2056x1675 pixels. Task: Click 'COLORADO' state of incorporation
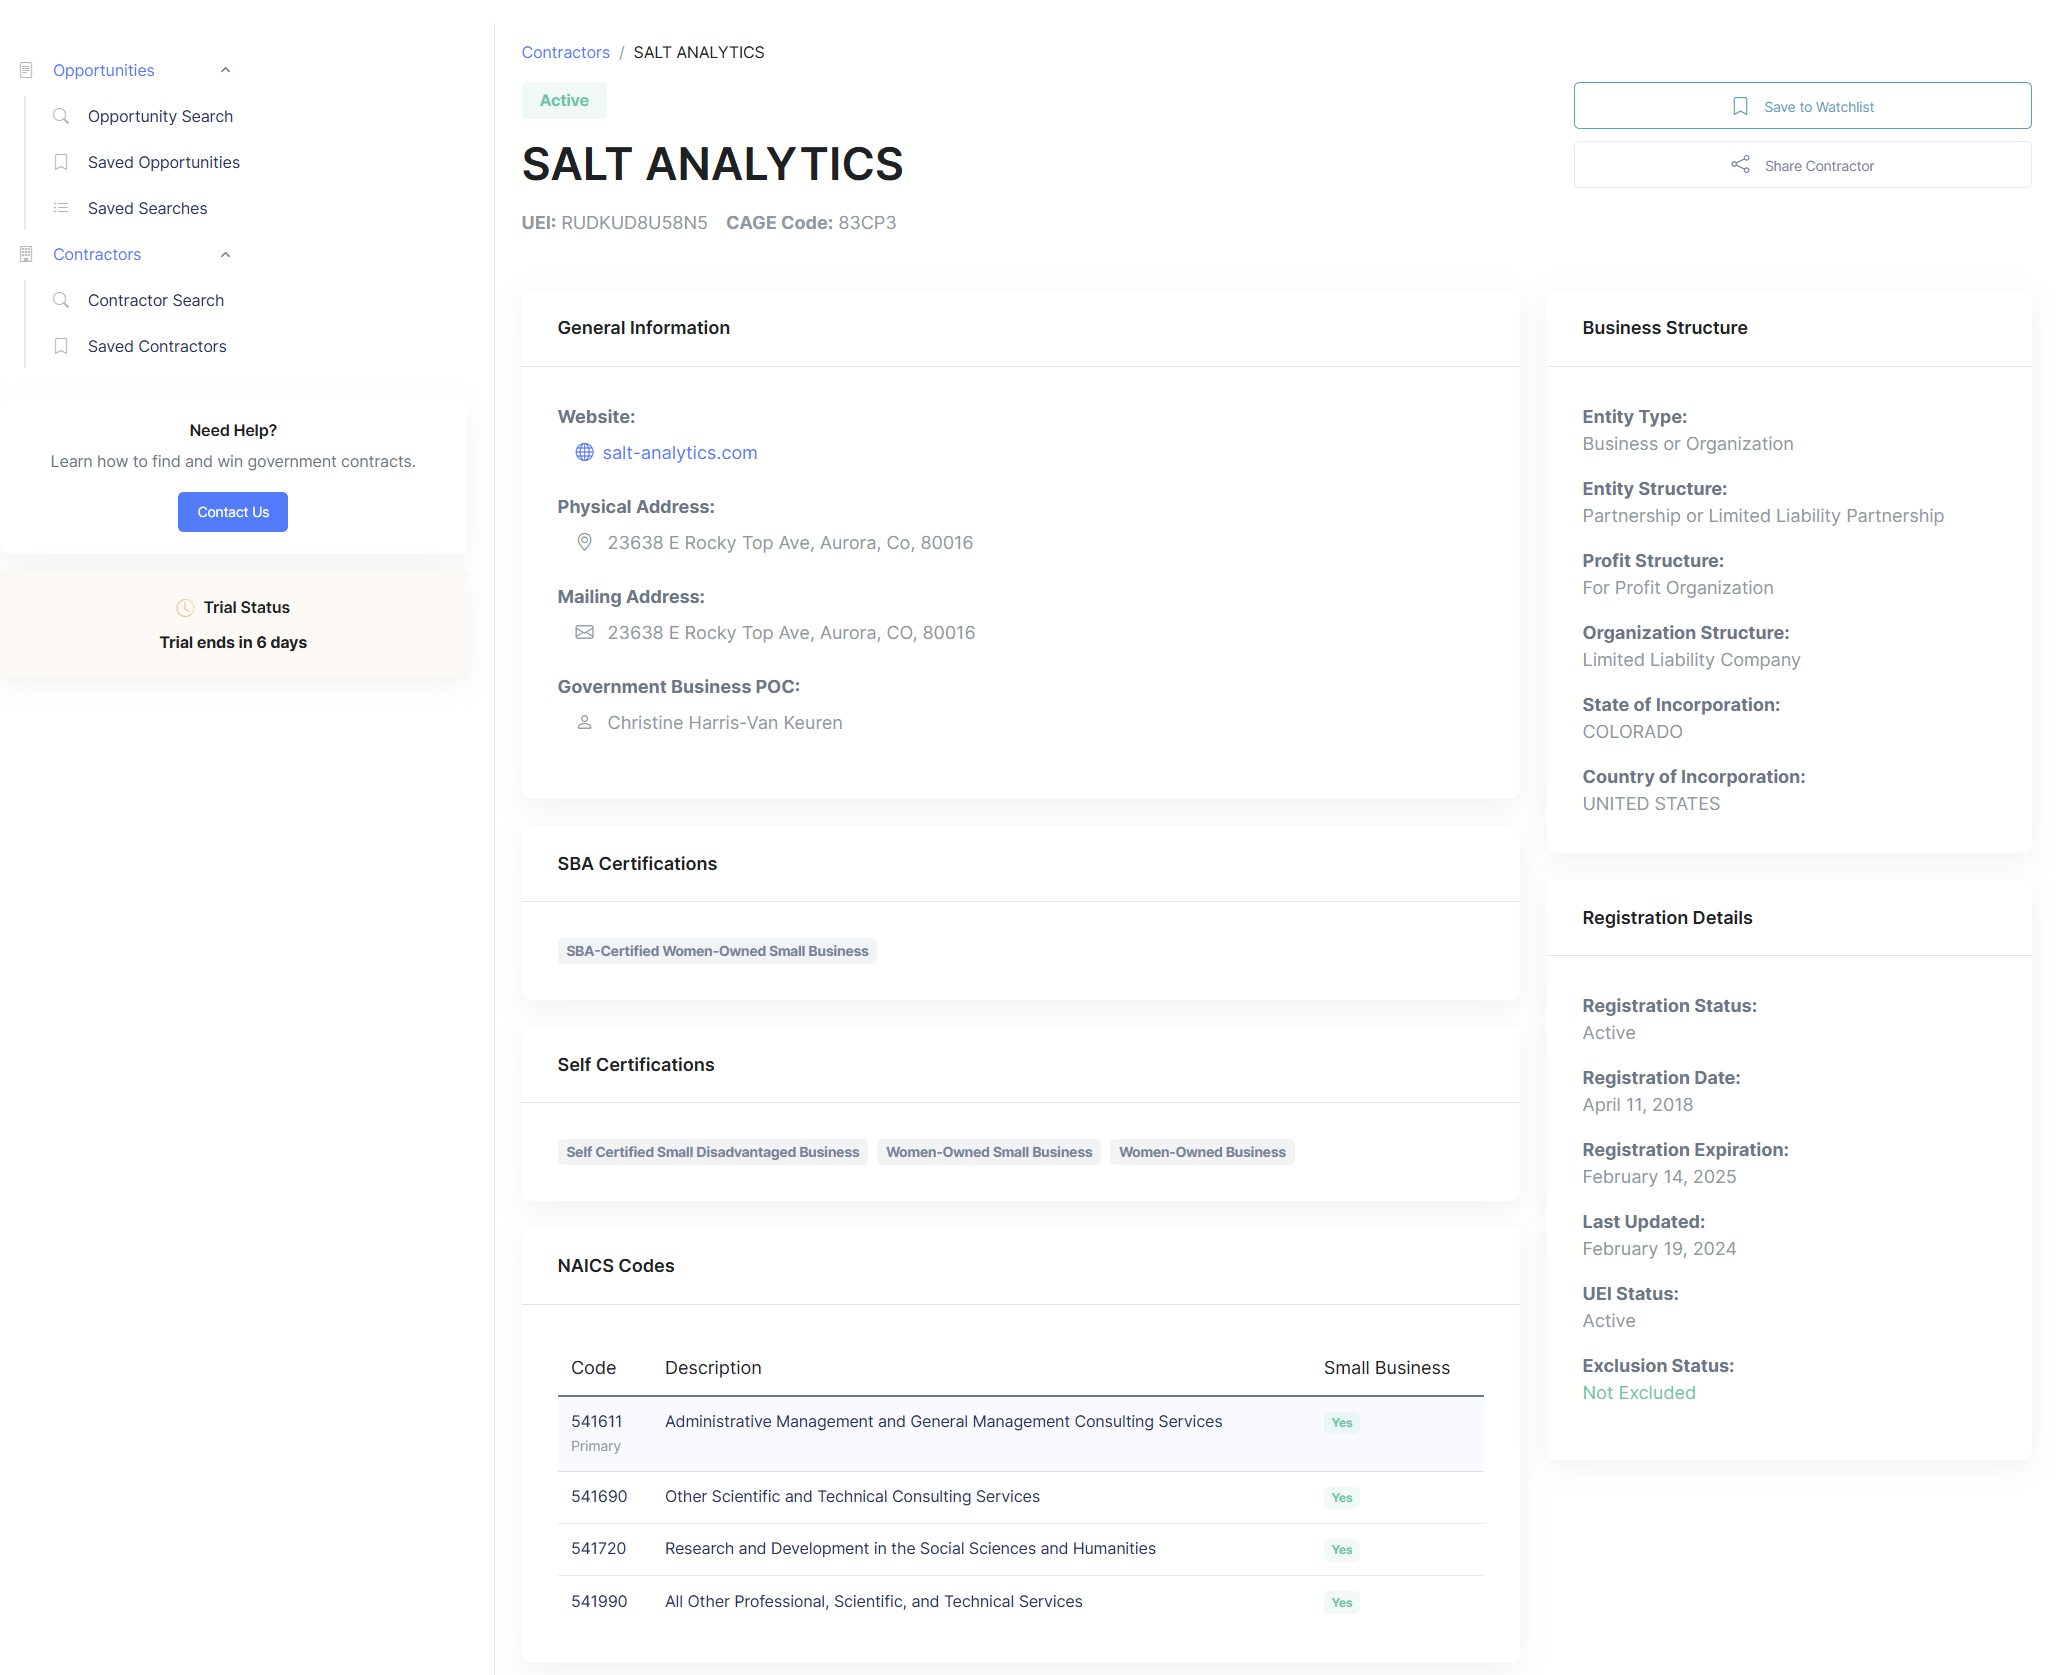(x=1632, y=732)
